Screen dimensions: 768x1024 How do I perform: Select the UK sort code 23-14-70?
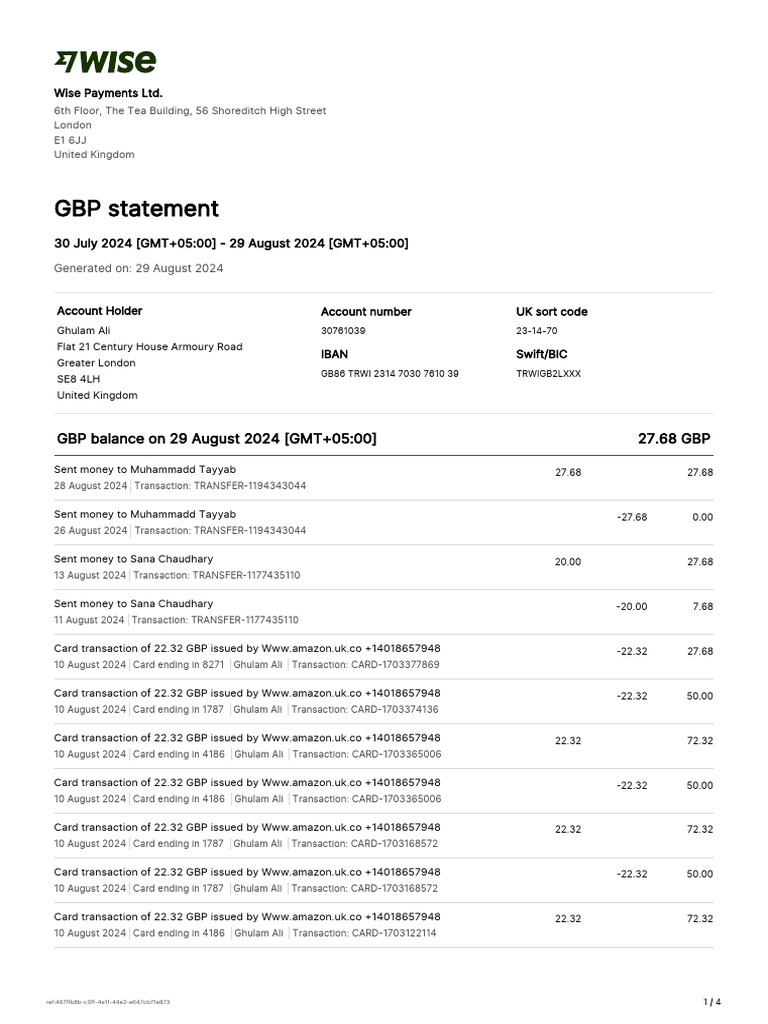click(537, 330)
